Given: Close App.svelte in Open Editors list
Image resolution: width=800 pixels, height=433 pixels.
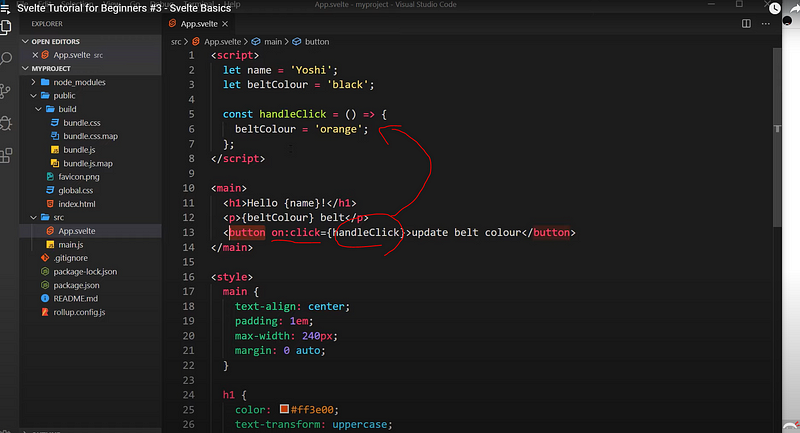Looking at the screenshot, I should [35, 55].
